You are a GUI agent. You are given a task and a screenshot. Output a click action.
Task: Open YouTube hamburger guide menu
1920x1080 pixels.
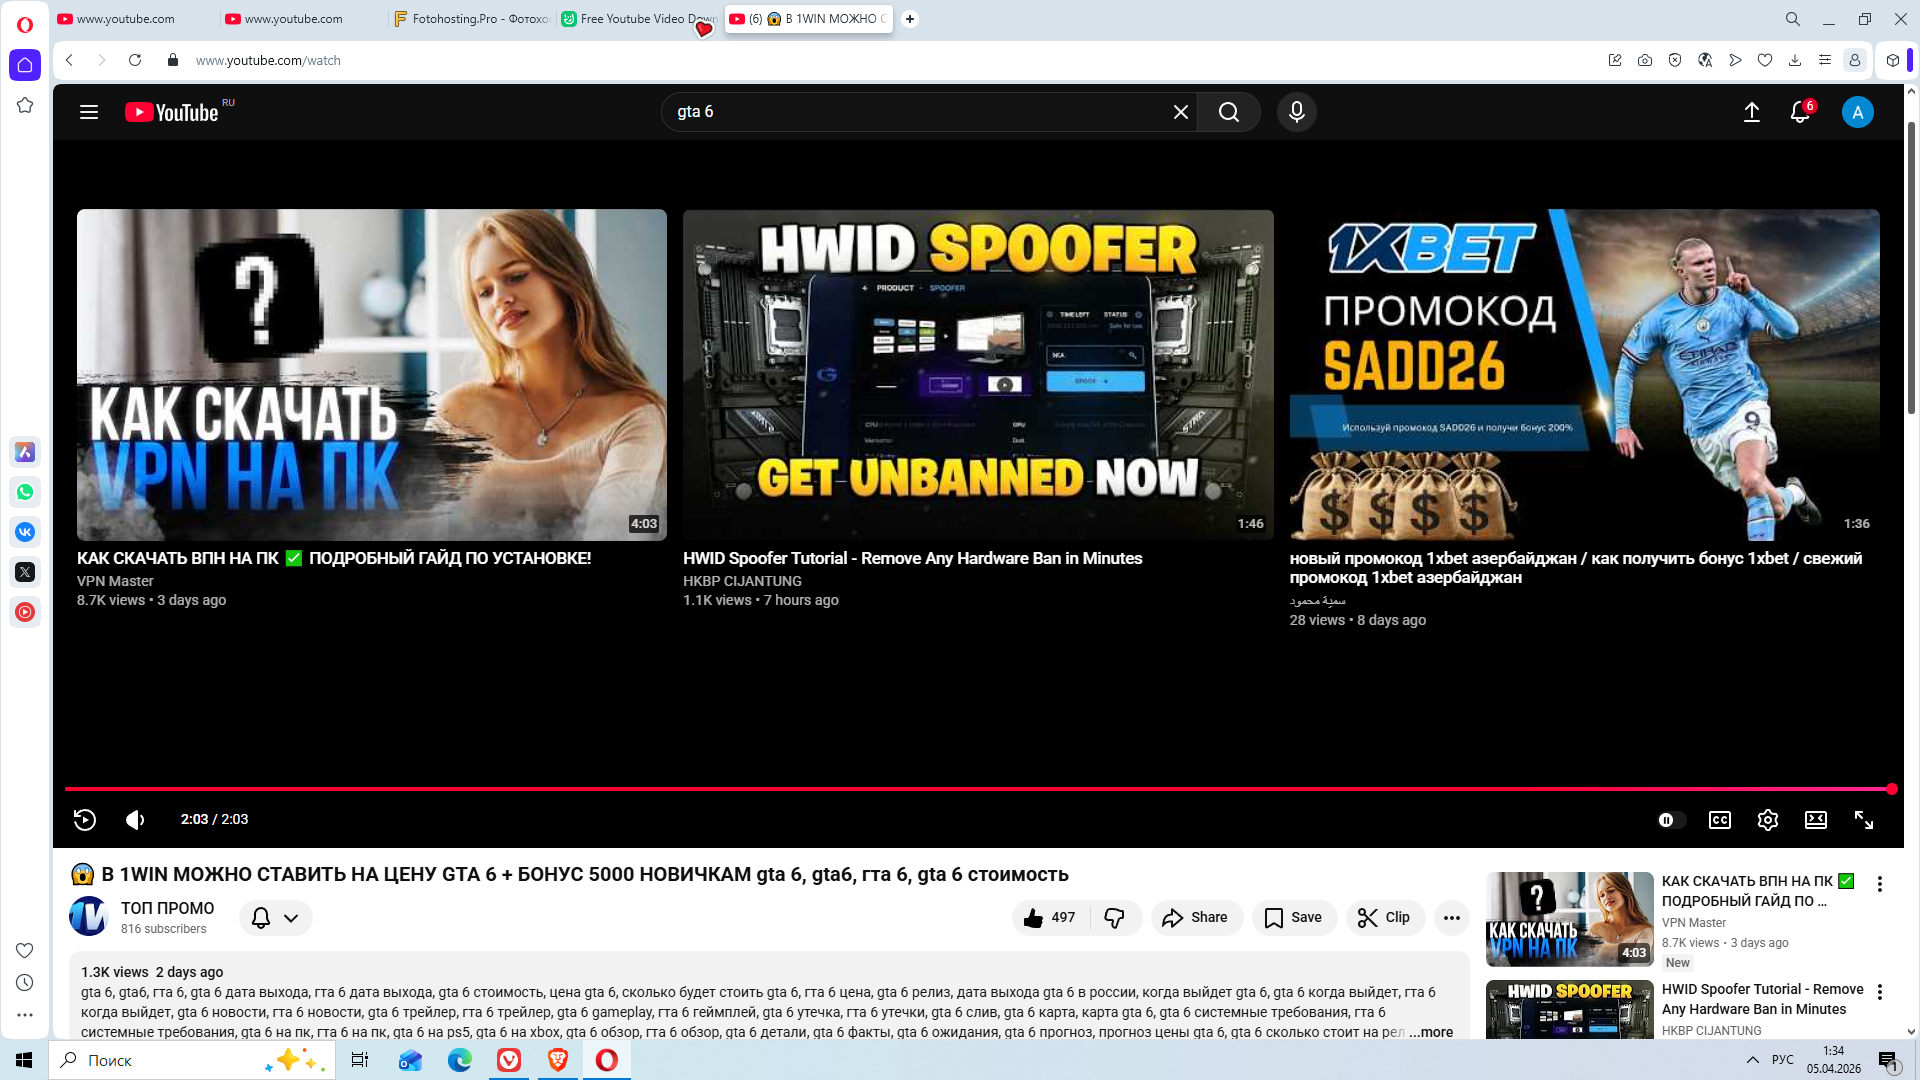click(89, 112)
